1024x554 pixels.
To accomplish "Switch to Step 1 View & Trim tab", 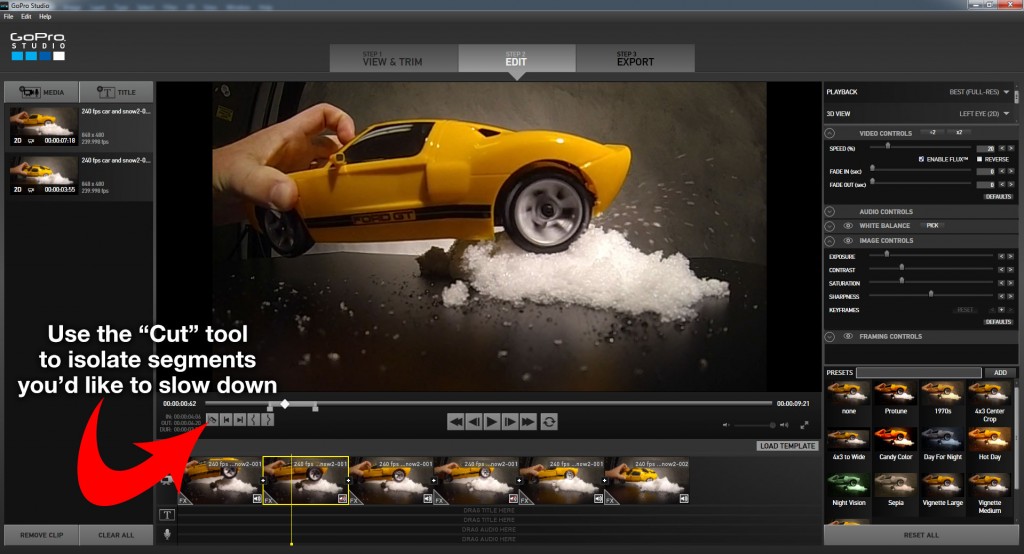I will click(393, 59).
